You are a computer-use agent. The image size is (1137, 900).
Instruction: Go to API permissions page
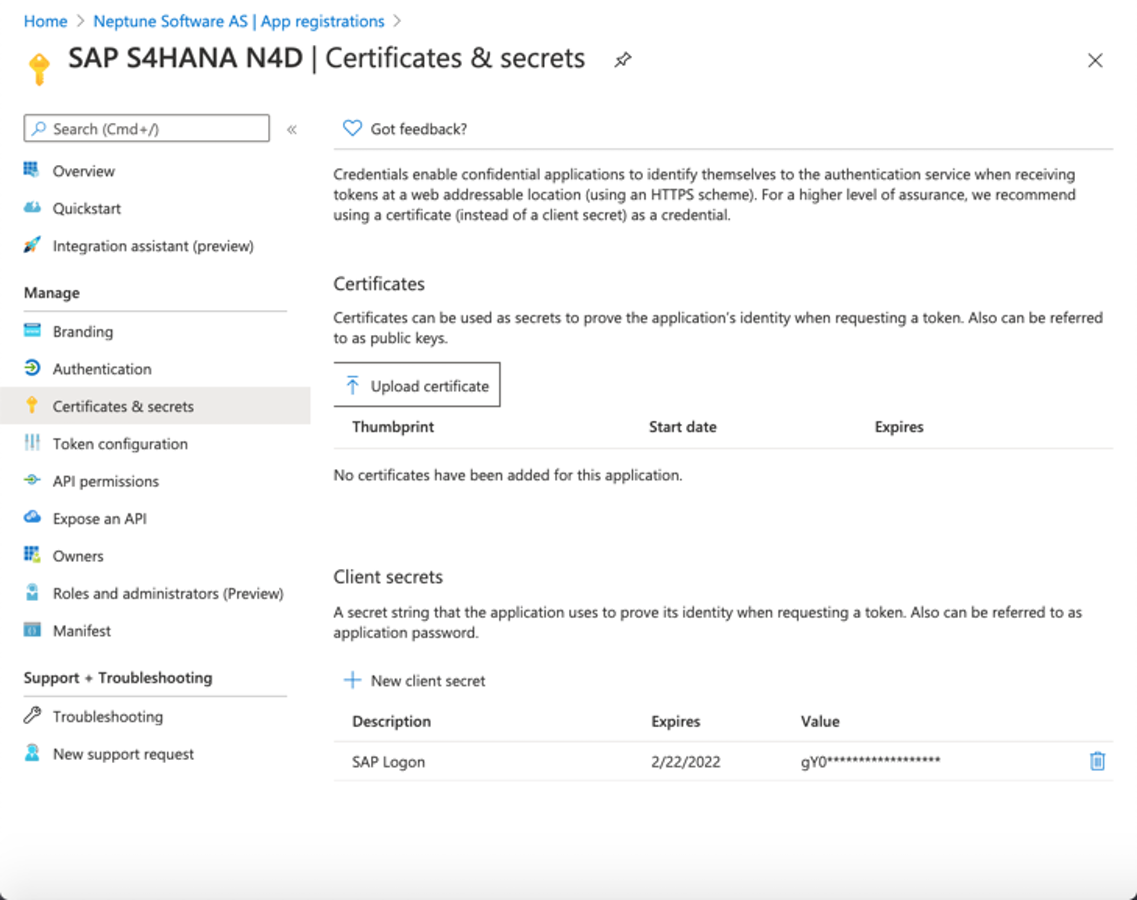click(106, 481)
